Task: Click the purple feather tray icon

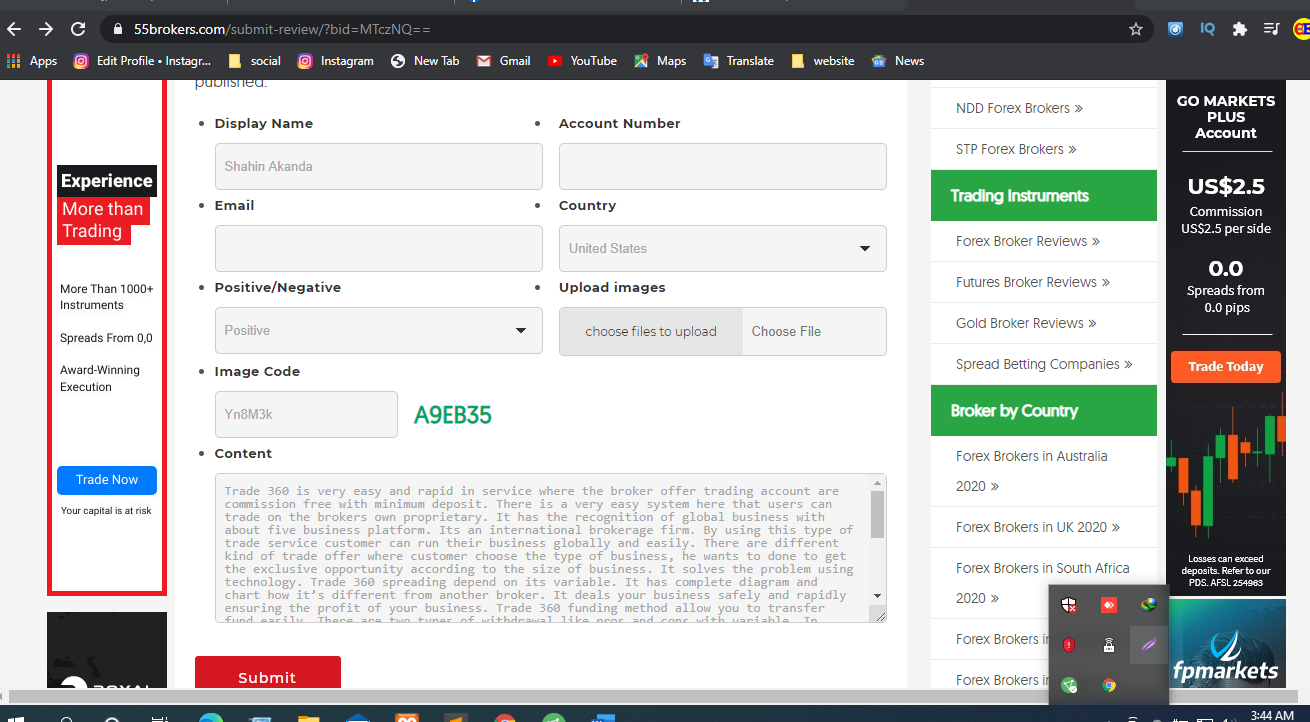Action: click(1148, 645)
